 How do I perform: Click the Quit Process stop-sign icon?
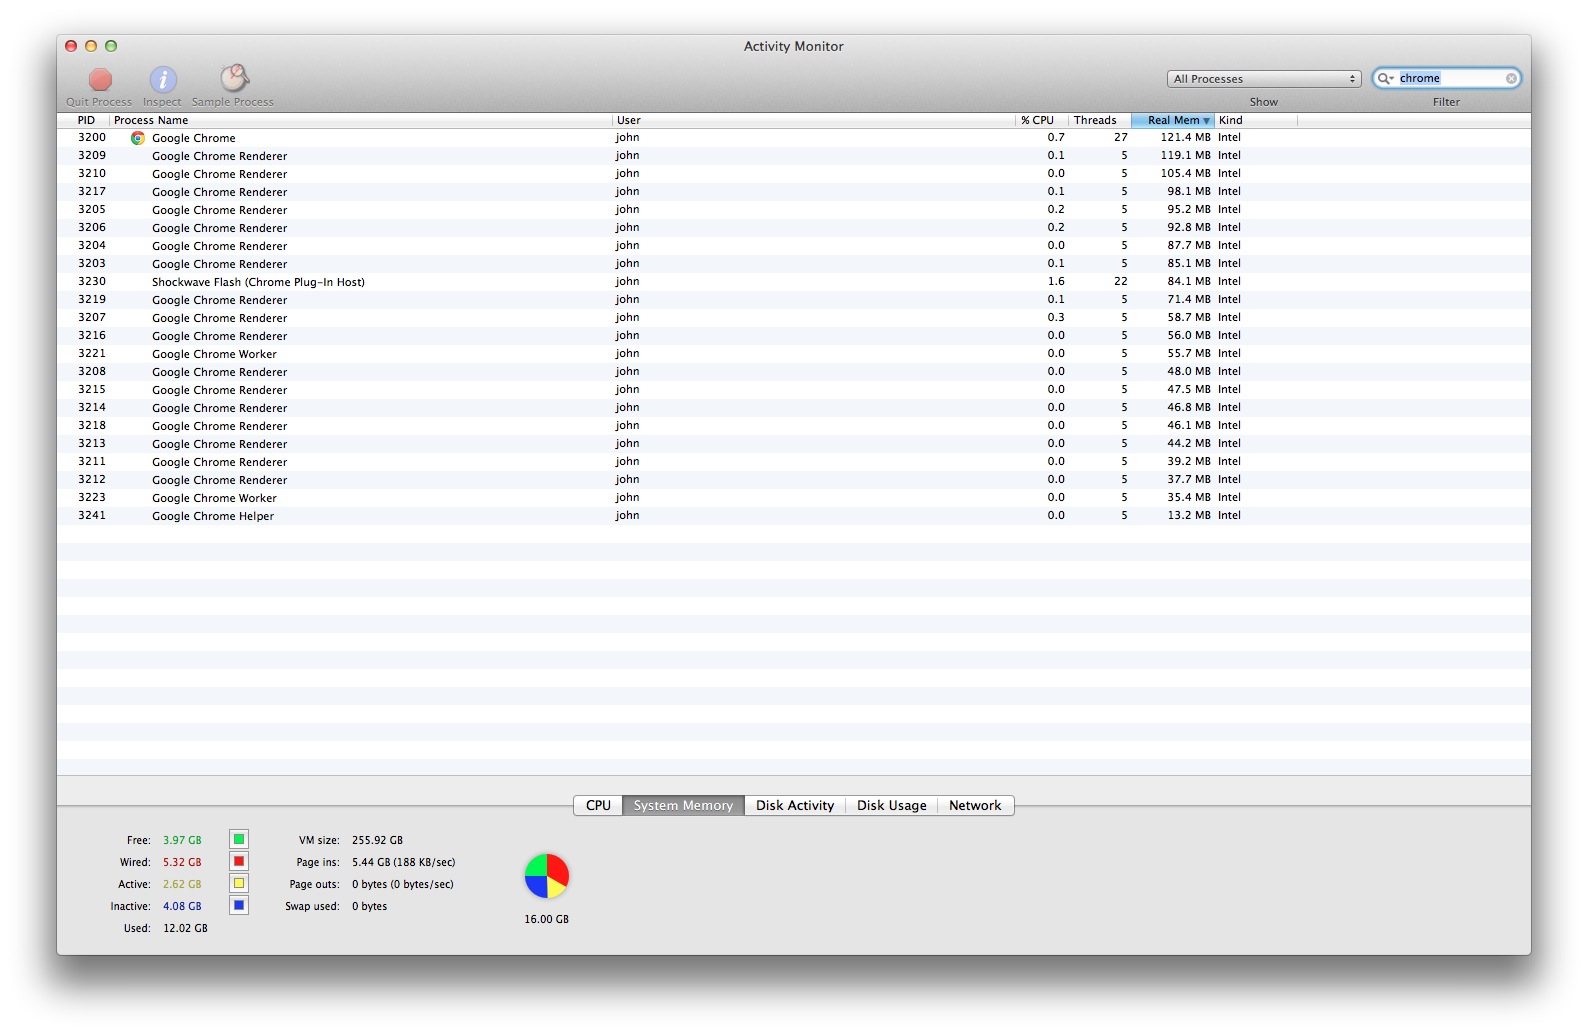click(x=100, y=79)
